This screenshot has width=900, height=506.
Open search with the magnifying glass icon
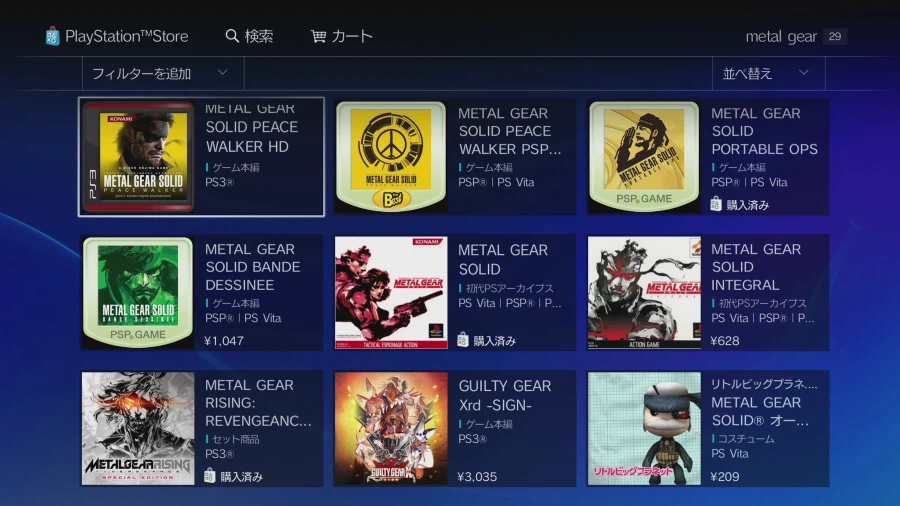[x=232, y=36]
